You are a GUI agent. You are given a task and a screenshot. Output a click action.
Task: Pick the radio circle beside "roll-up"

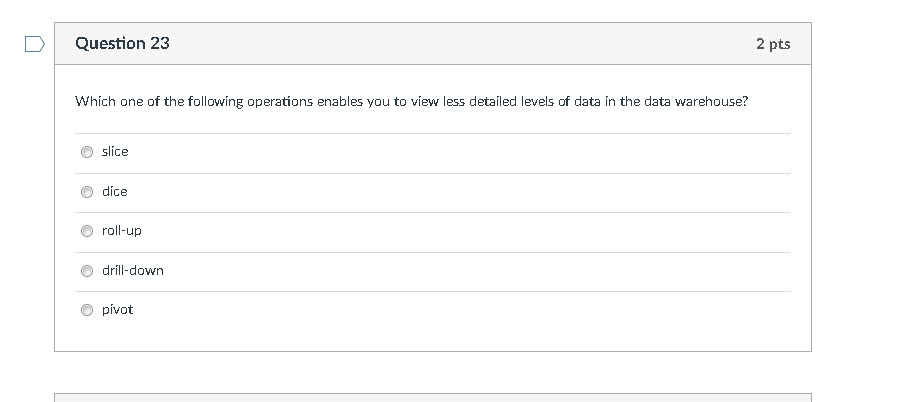coord(87,231)
